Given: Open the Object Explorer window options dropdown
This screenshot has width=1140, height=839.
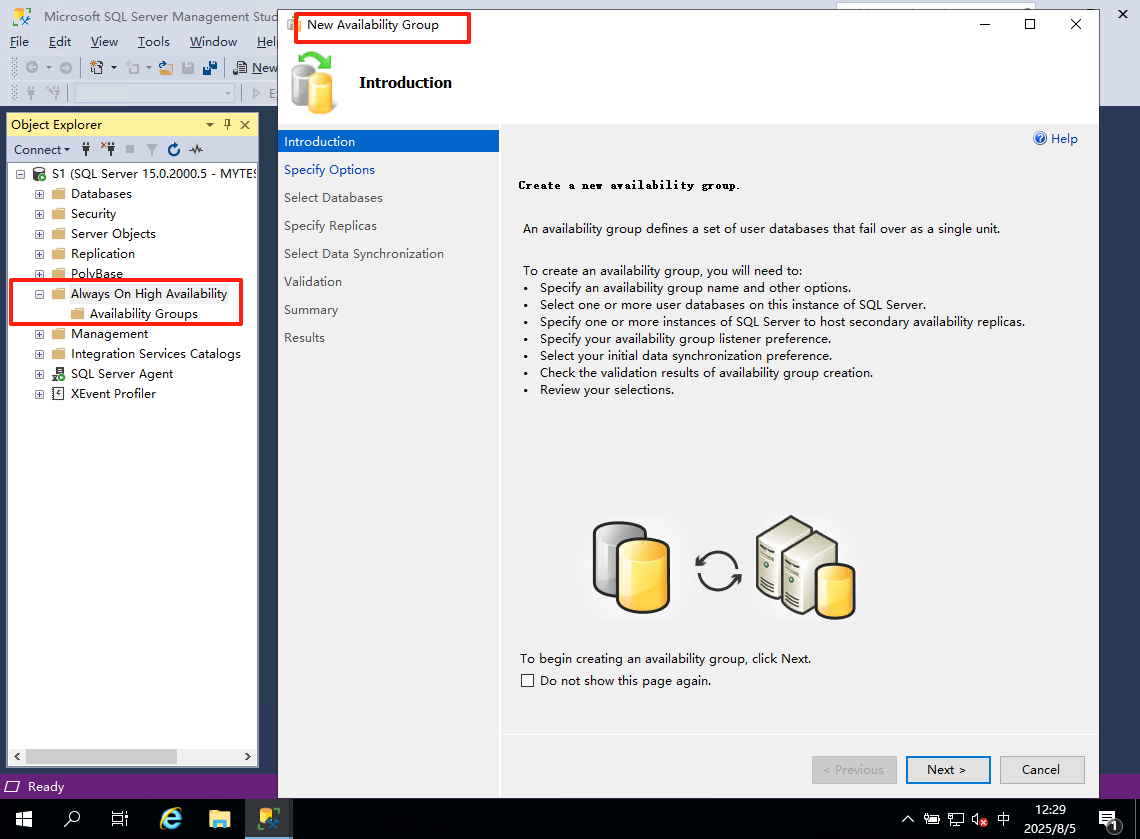Looking at the screenshot, I should pos(210,124).
